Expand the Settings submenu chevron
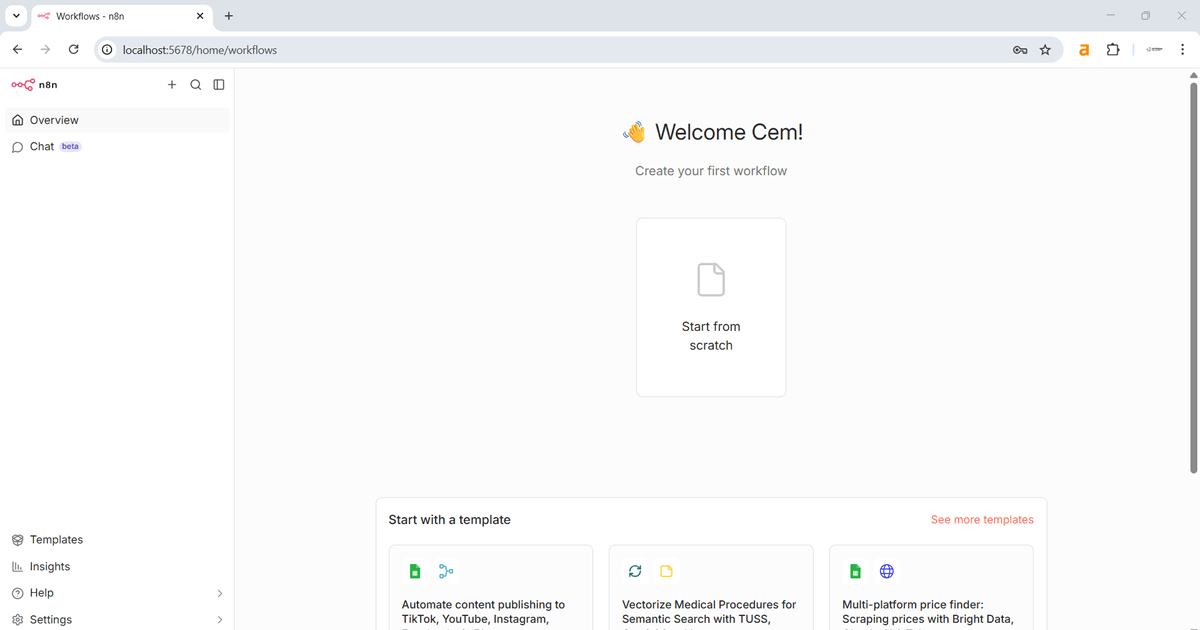Screen dimensions: 1200x630 [x=220, y=620]
